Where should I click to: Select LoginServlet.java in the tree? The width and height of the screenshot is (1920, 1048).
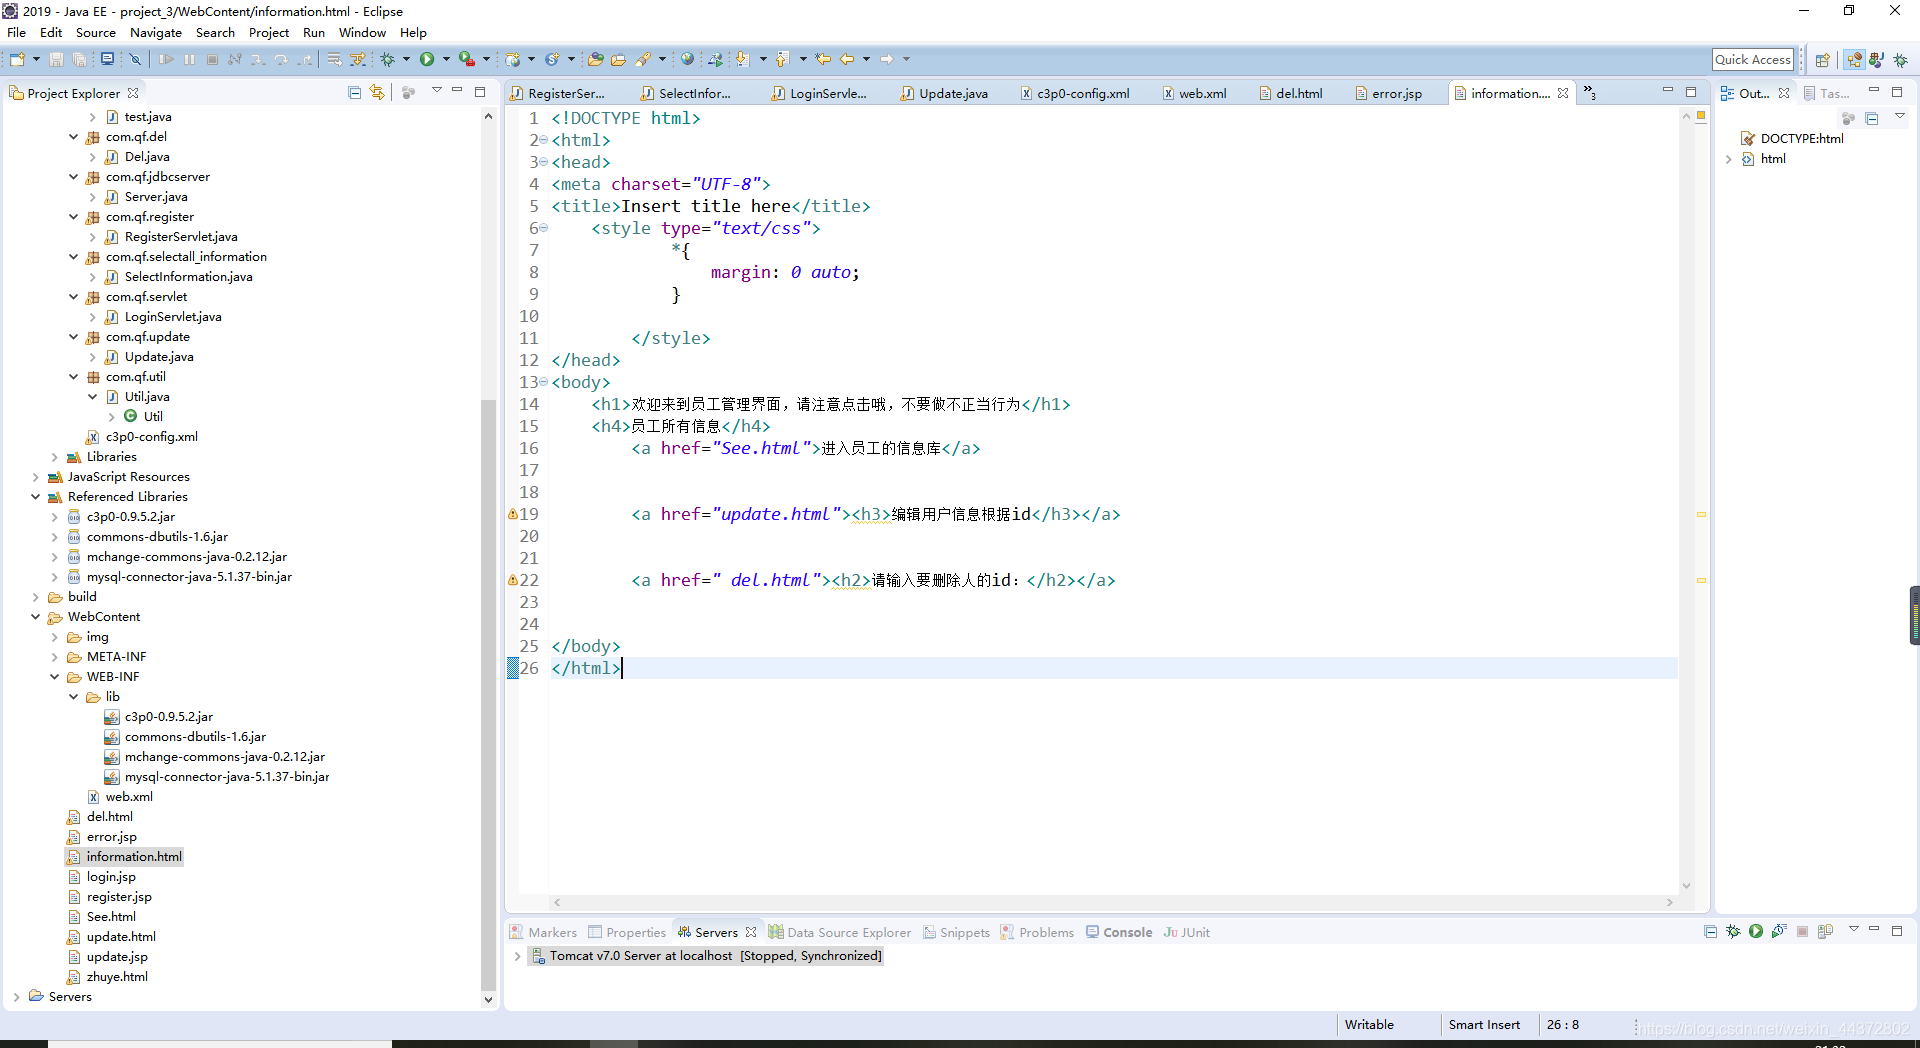click(x=173, y=317)
